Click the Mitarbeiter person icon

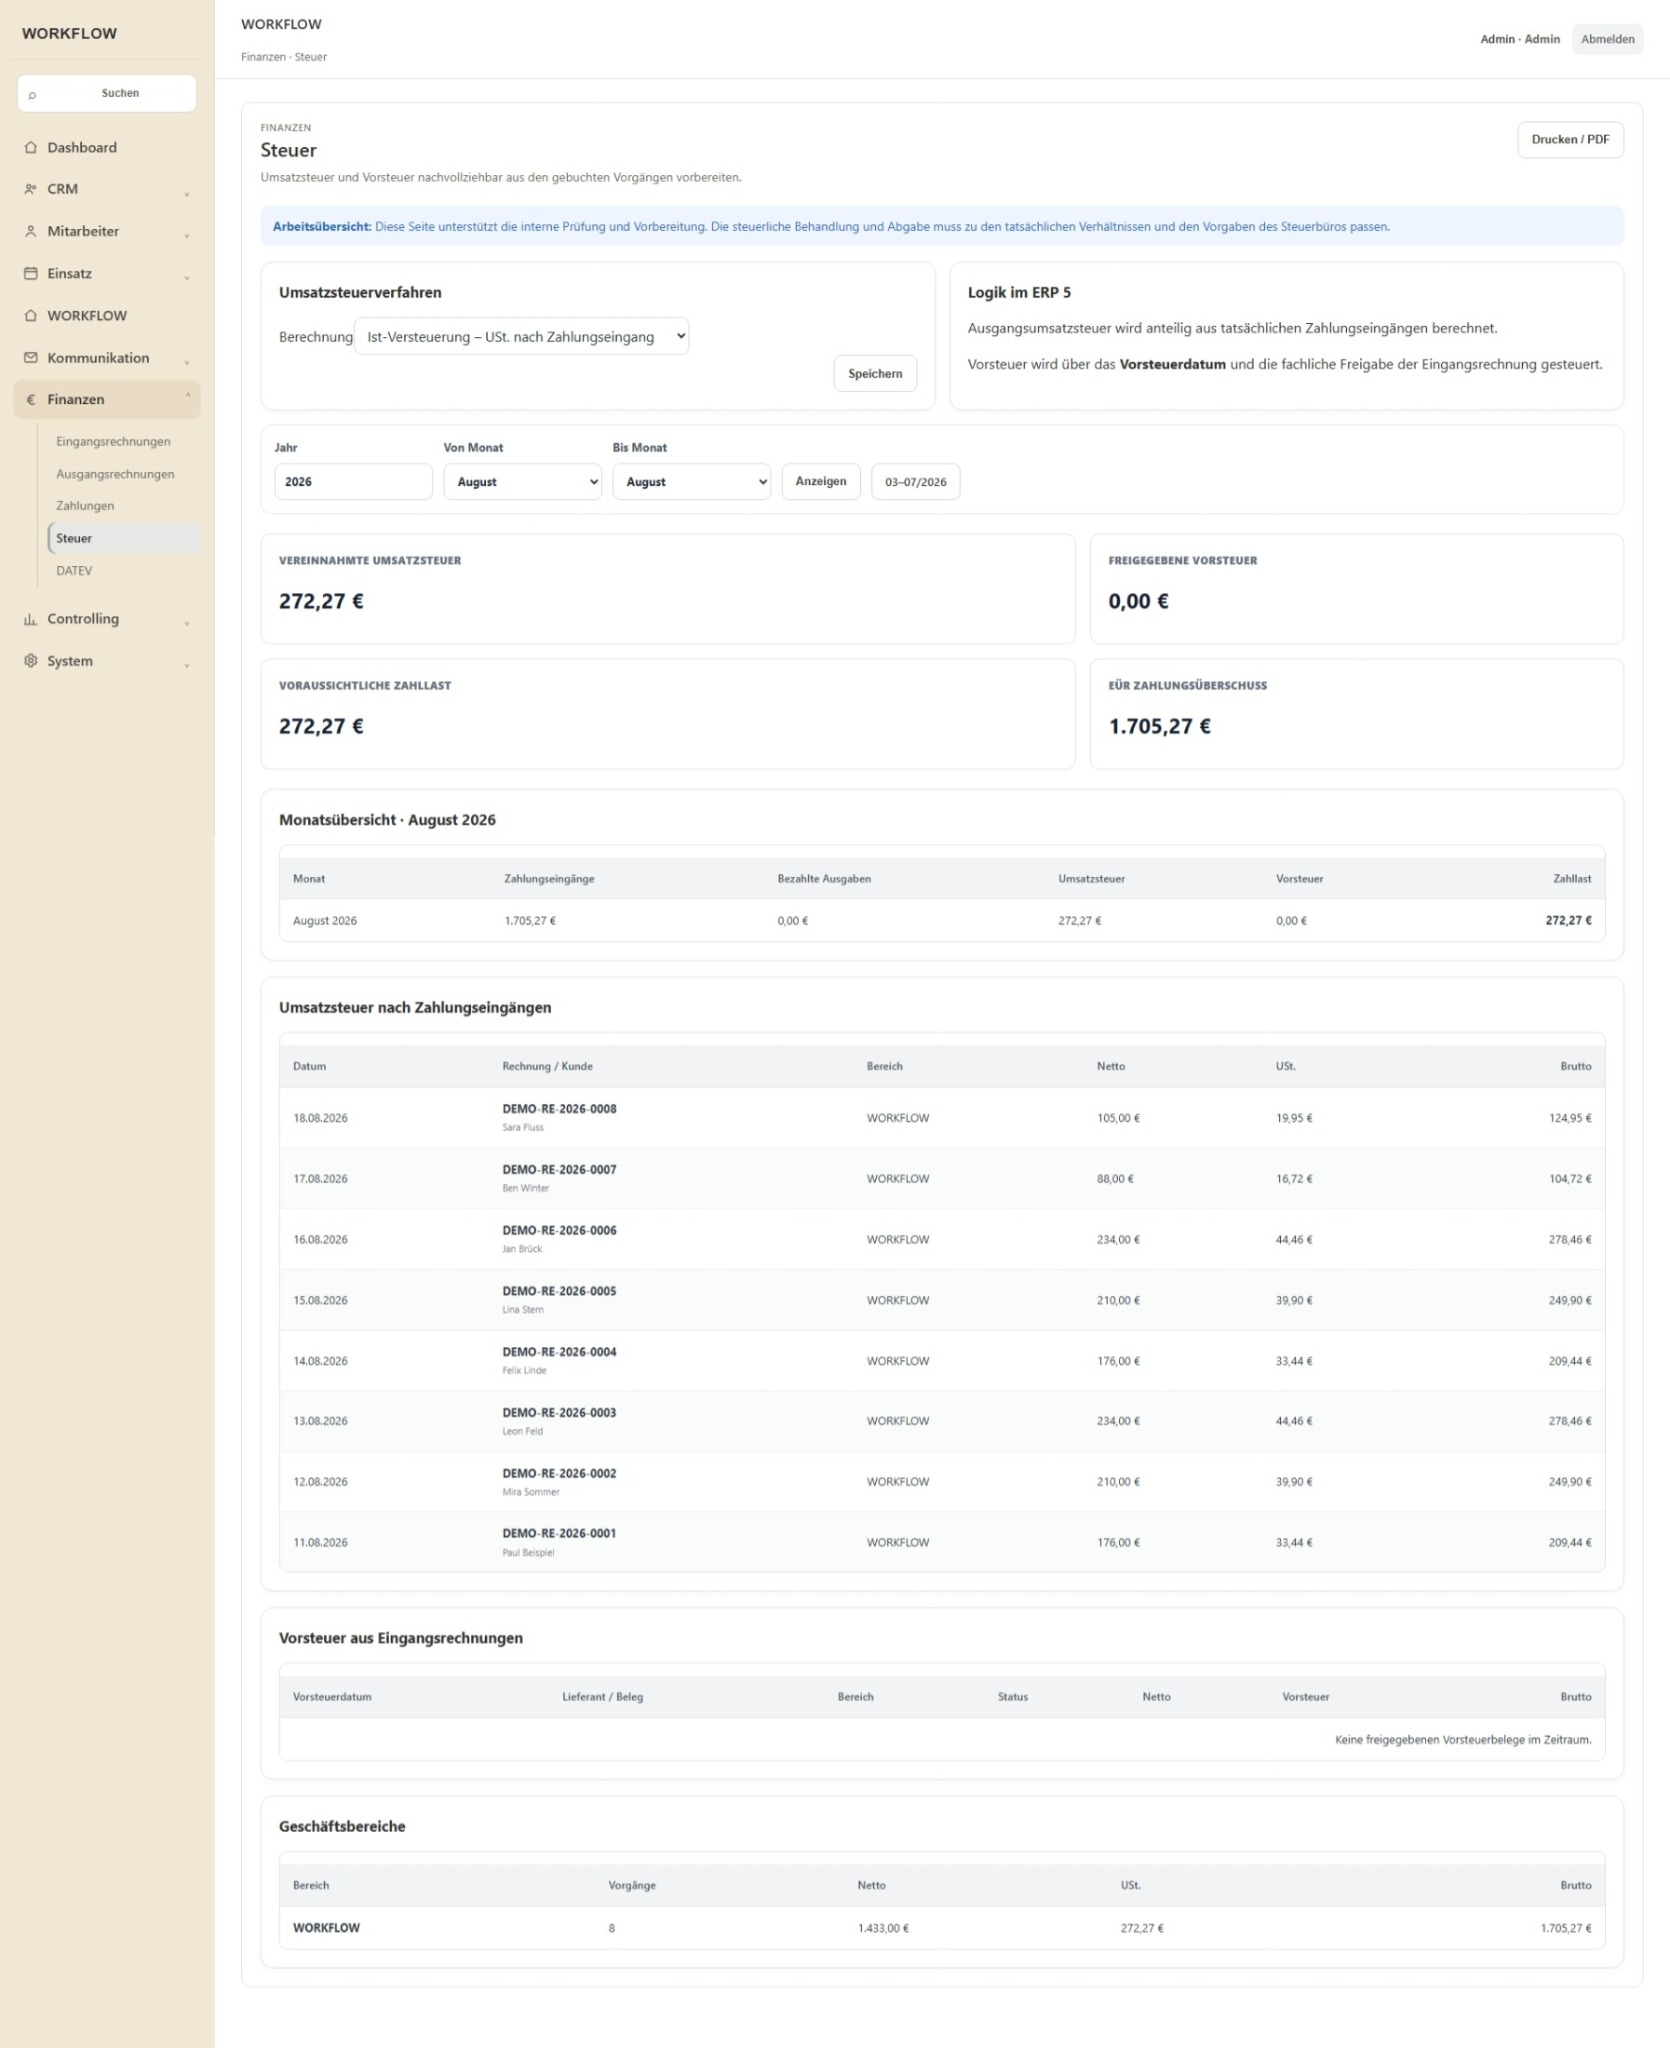click(x=31, y=231)
